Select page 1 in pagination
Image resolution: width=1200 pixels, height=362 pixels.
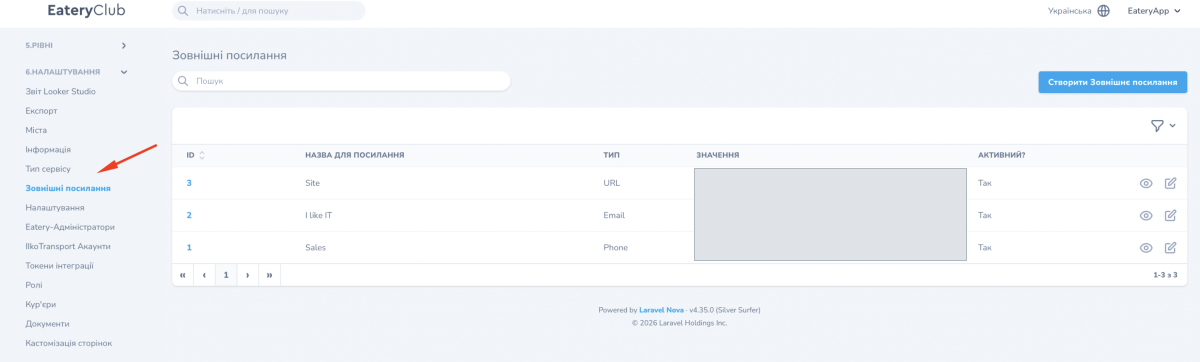point(226,274)
